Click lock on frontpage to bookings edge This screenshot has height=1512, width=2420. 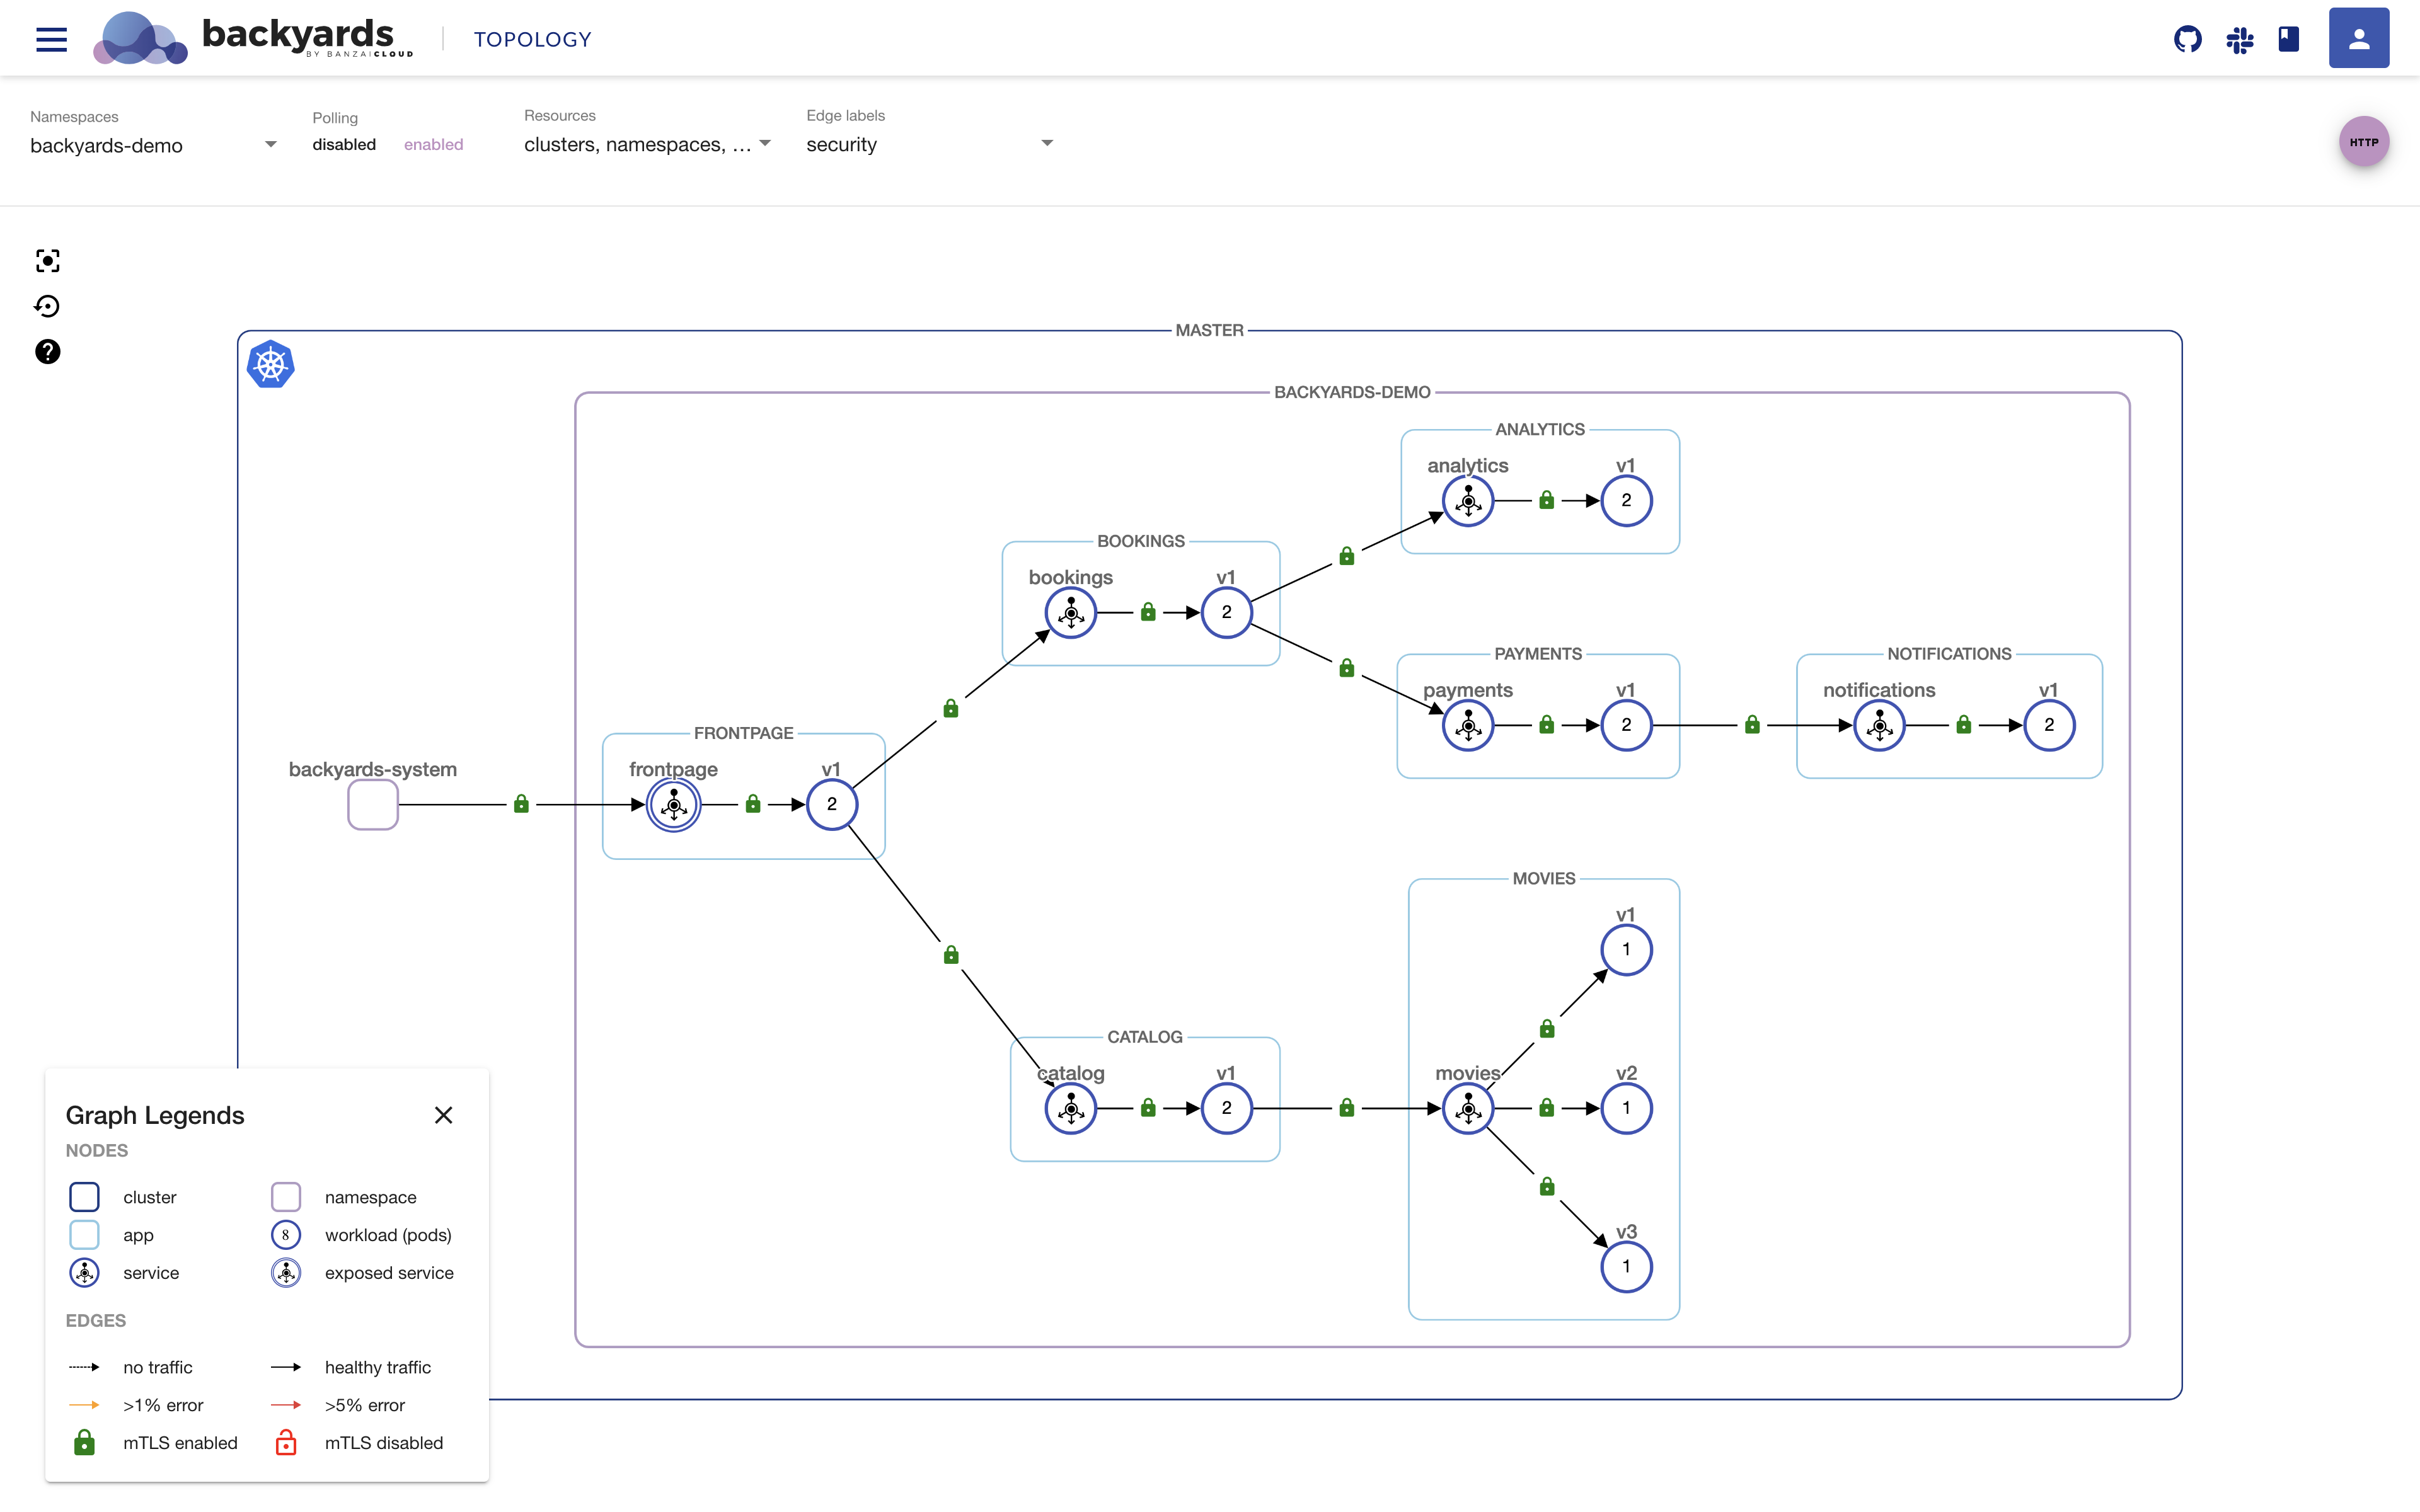pyautogui.click(x=950, y=708)
